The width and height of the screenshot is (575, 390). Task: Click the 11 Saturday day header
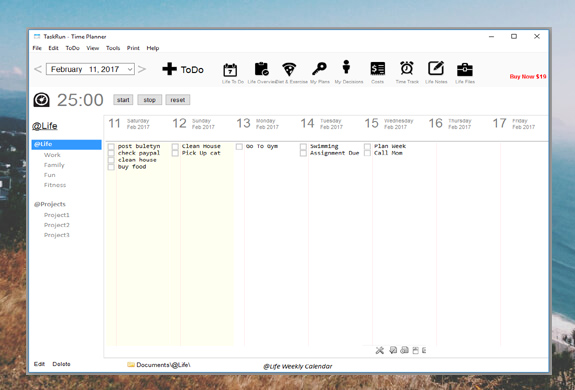click(x=129, y=124)
